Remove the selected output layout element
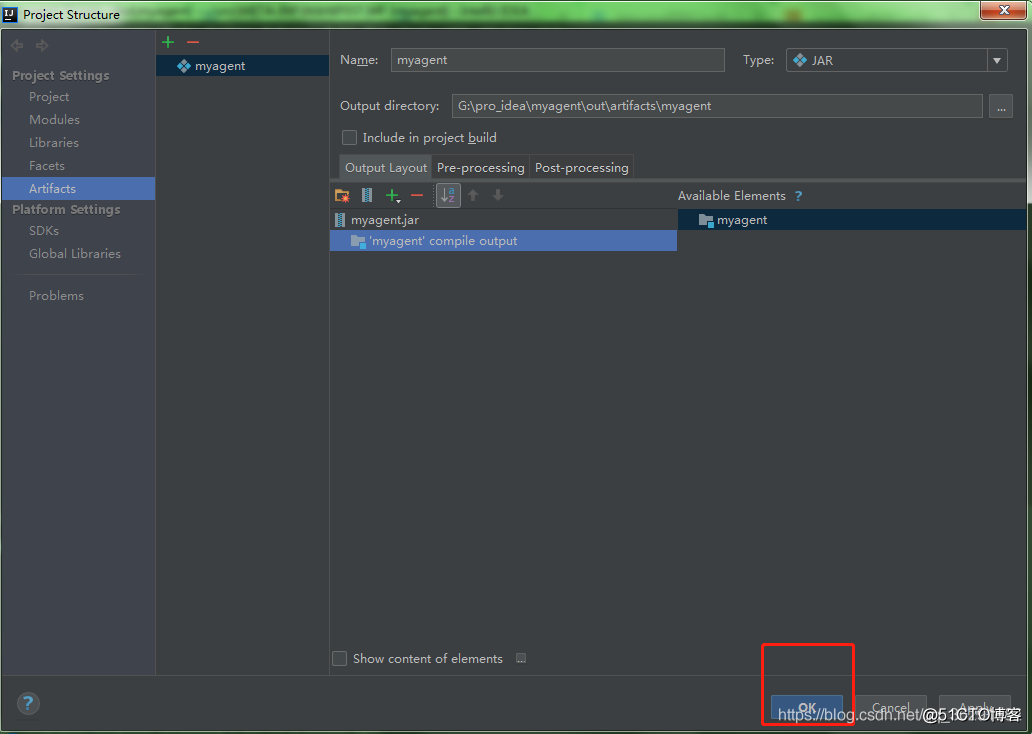Screen dimensions: 1032x734 click(x=417, y=196)
